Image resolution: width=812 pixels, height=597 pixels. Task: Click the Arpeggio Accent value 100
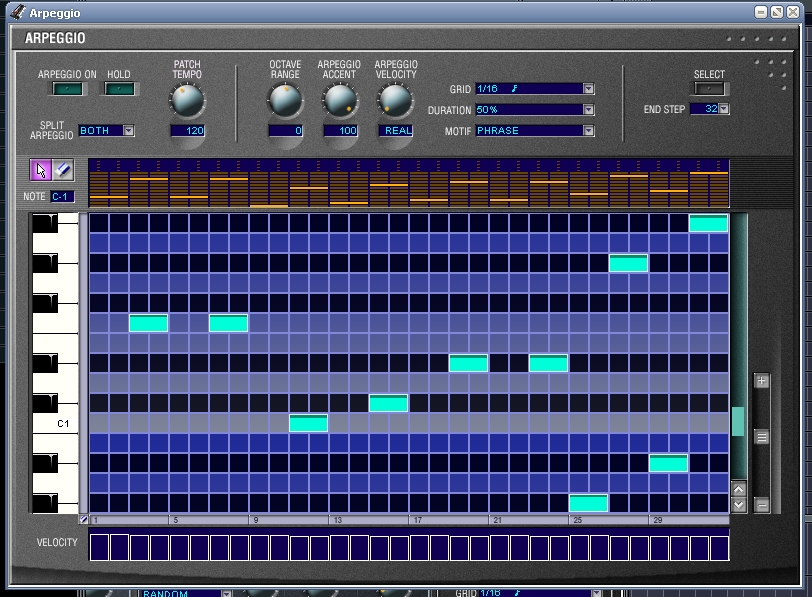(x=340, y=130)
